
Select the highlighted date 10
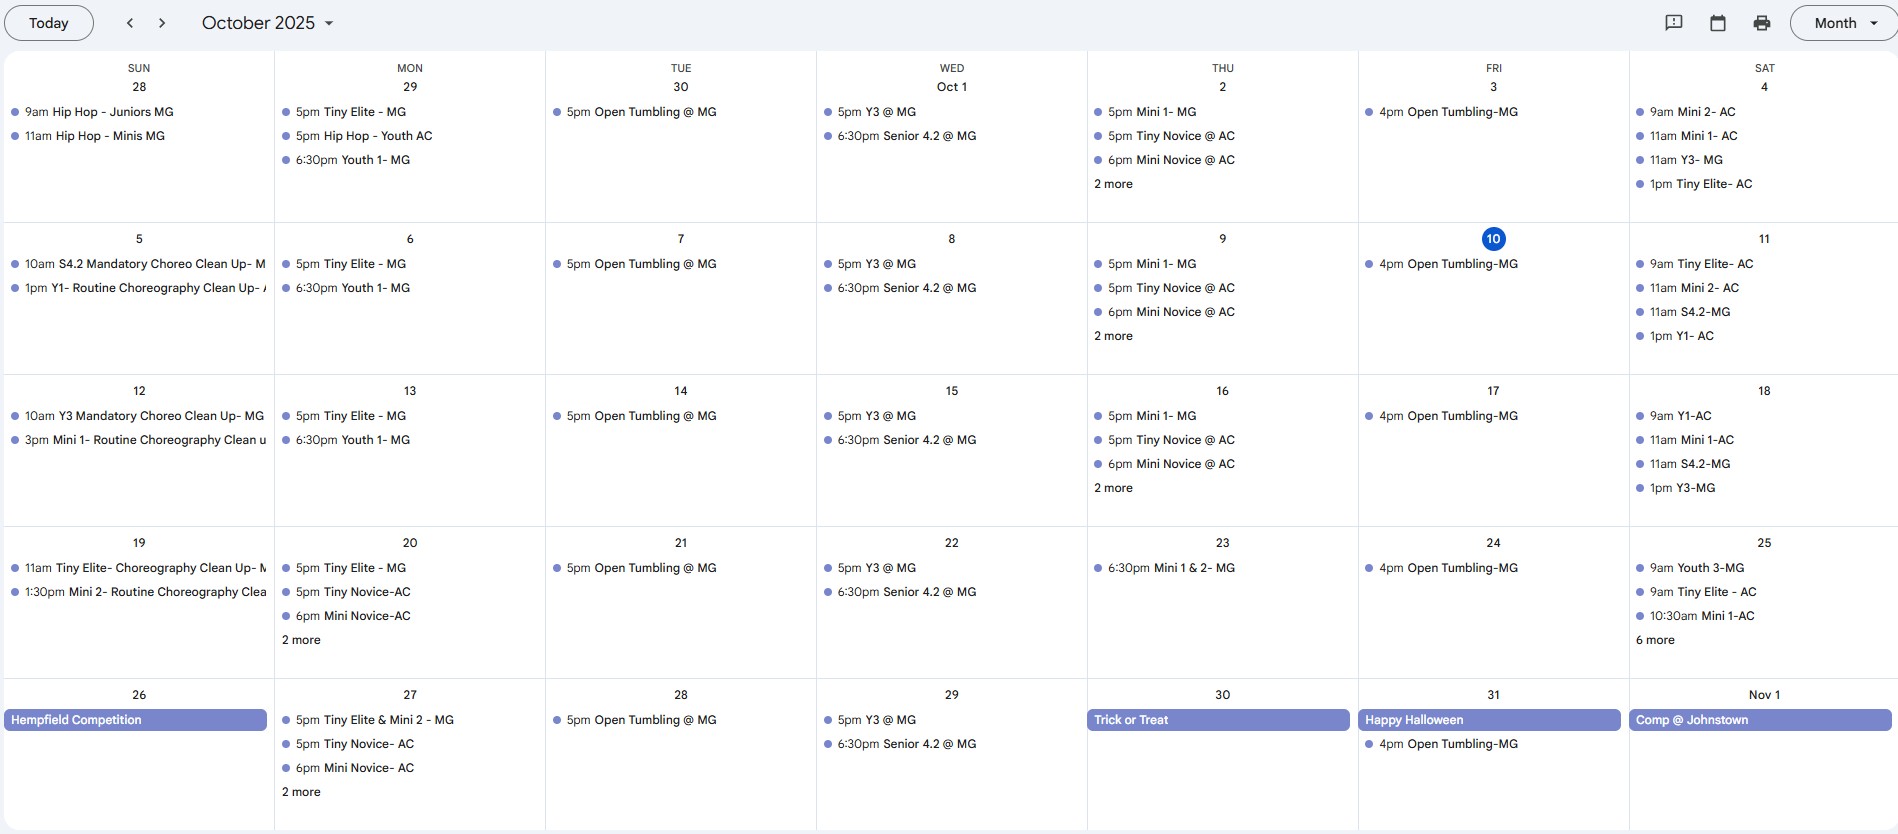click(x=1493, y=239)
